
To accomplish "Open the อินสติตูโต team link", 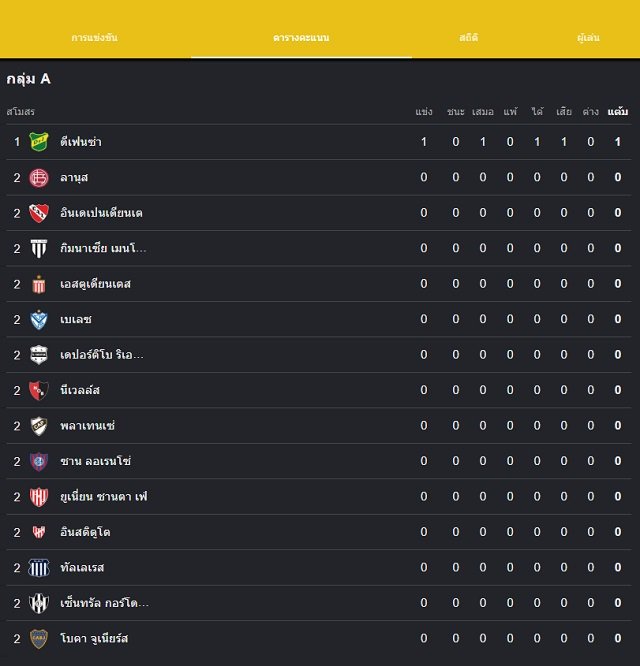I will click(85, 532).
